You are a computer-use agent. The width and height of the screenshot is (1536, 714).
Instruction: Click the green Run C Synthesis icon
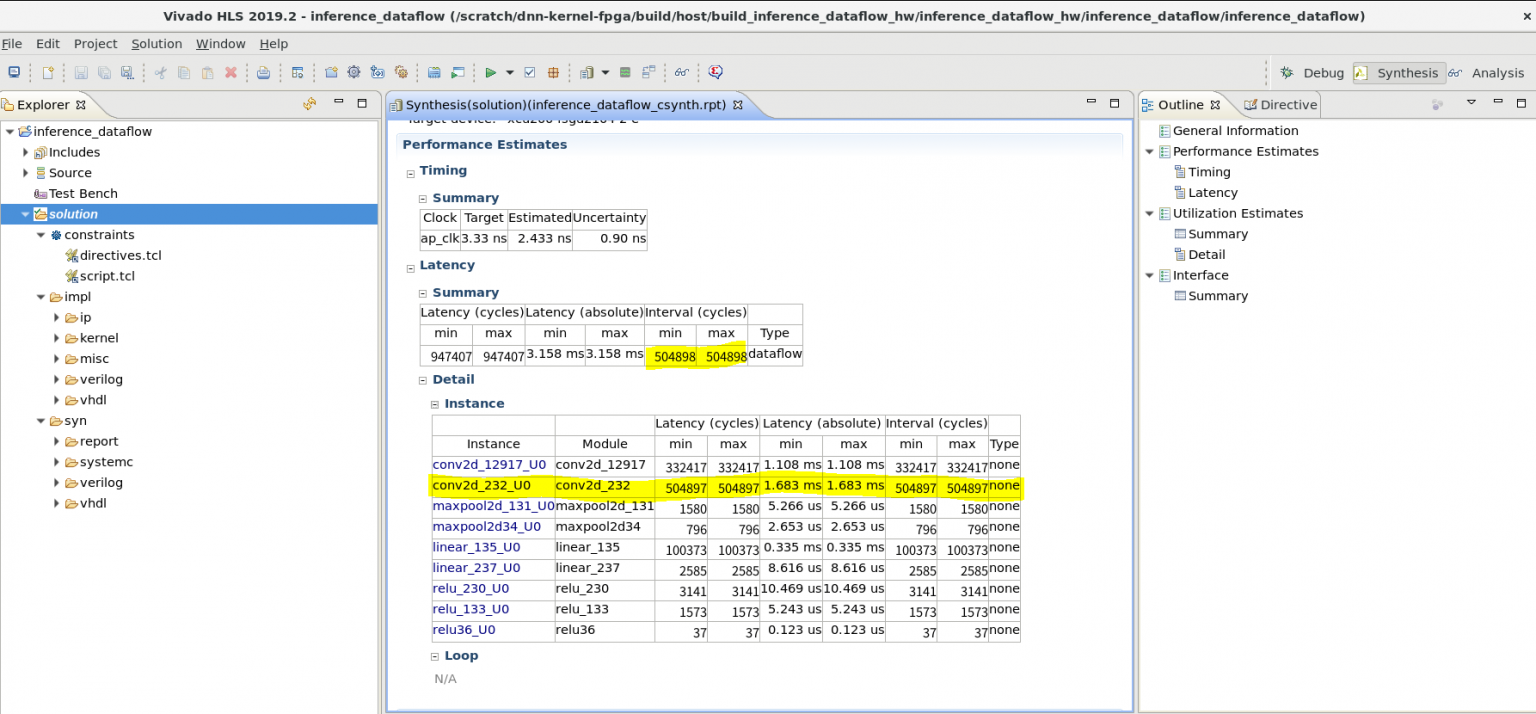[490, 73]
